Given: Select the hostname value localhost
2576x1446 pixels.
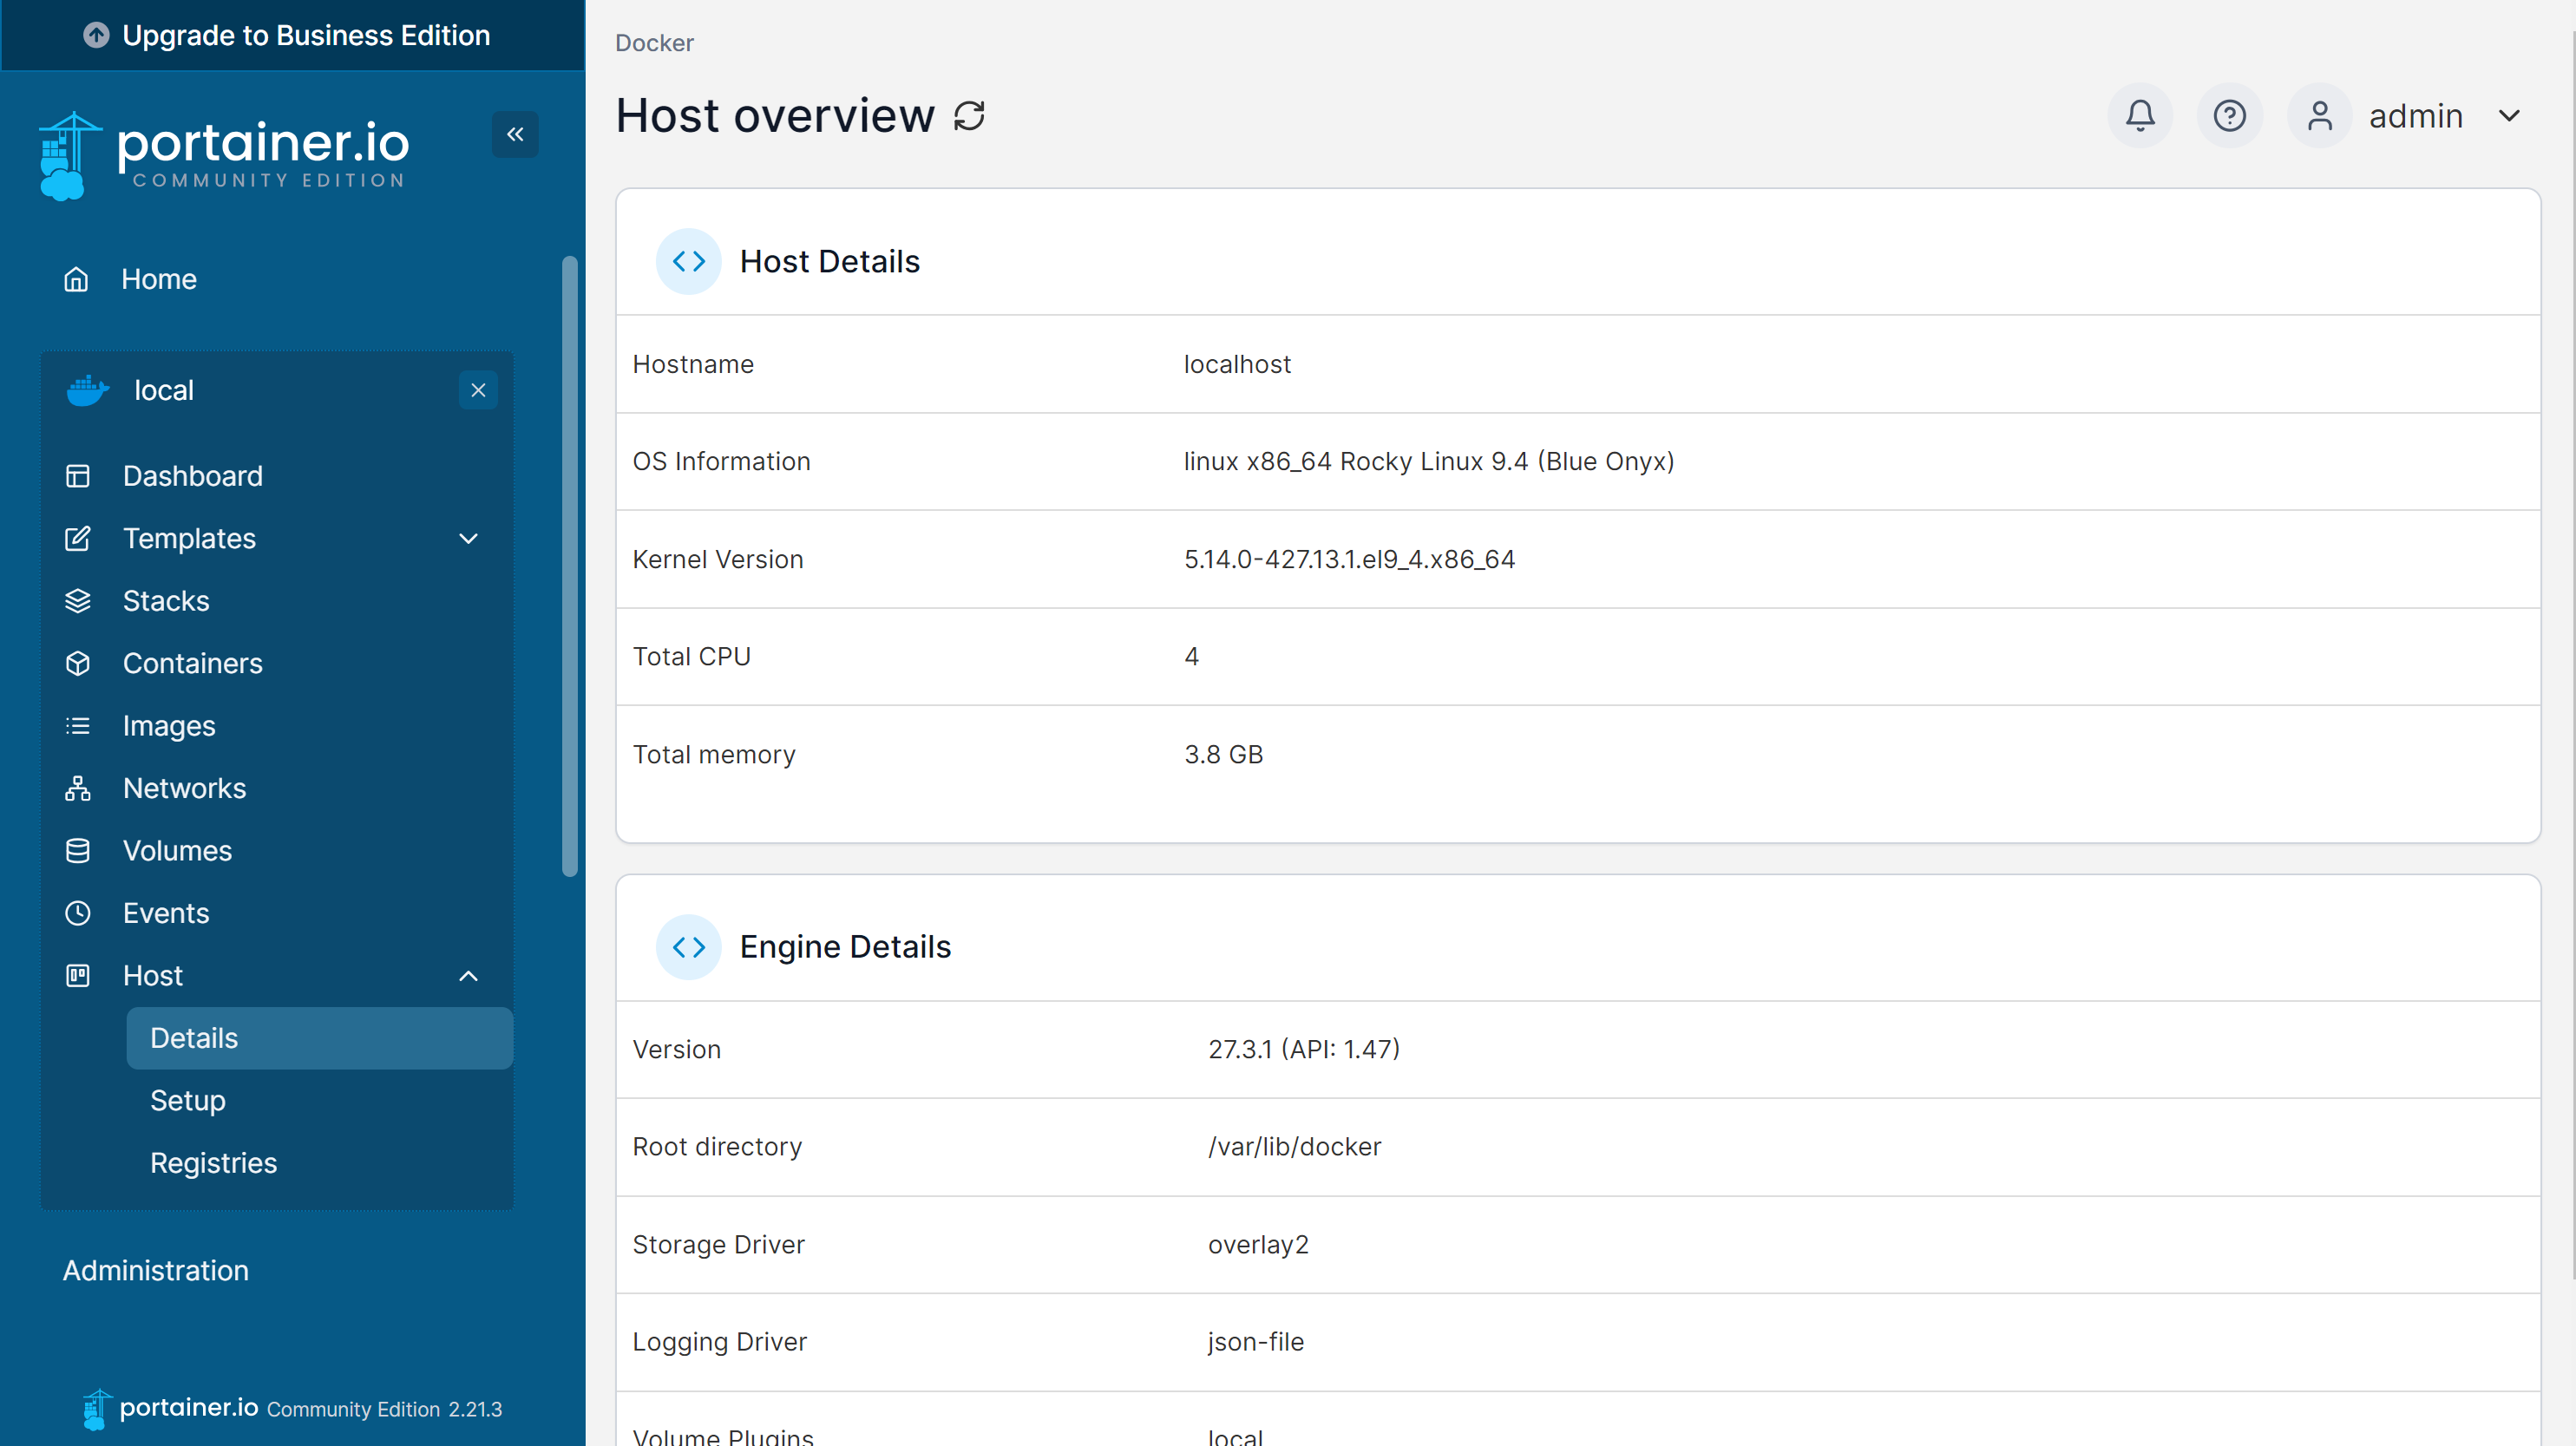Looking at the screenshot, I should pyautogui.click(x=1238, y=364).
